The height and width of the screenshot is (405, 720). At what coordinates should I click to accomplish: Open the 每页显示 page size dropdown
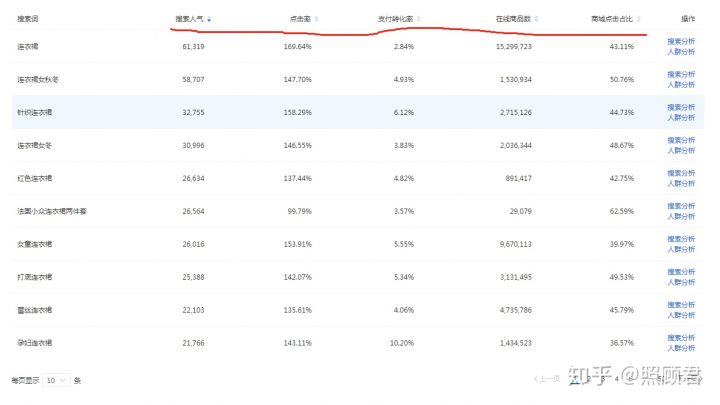[x=56, y=380]
